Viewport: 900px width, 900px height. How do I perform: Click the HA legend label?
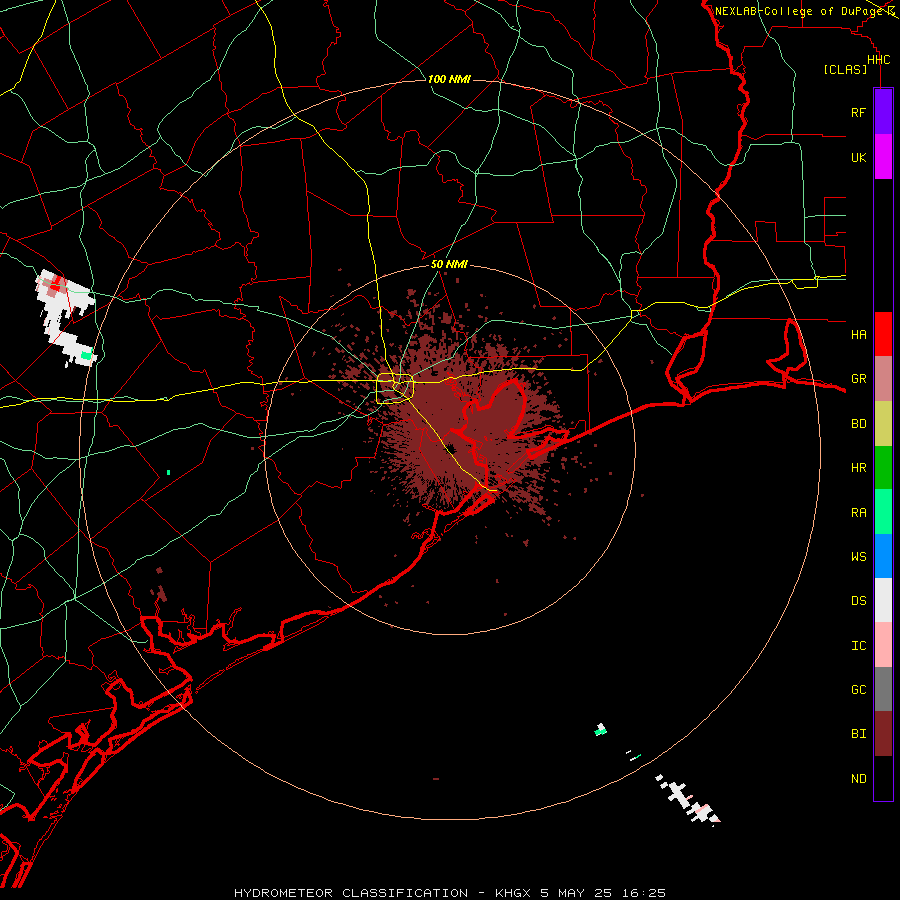[858, 334]
